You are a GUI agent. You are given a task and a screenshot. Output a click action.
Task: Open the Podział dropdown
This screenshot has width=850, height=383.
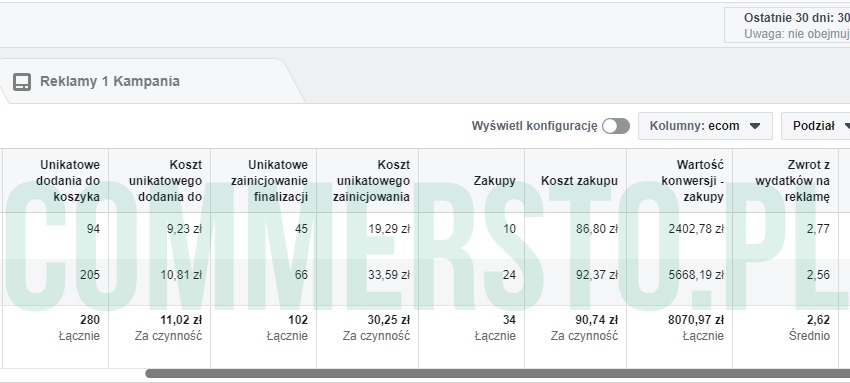click(815, 126)
